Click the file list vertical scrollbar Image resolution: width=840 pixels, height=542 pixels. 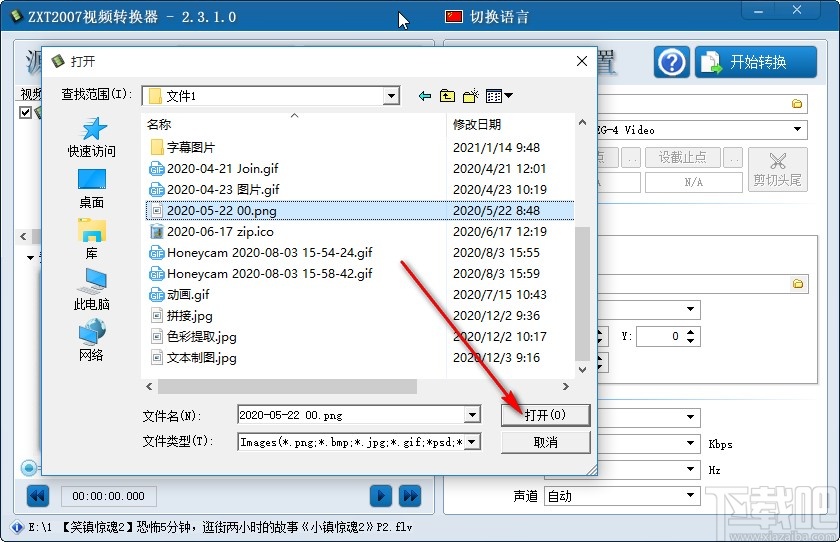point(582,292)
